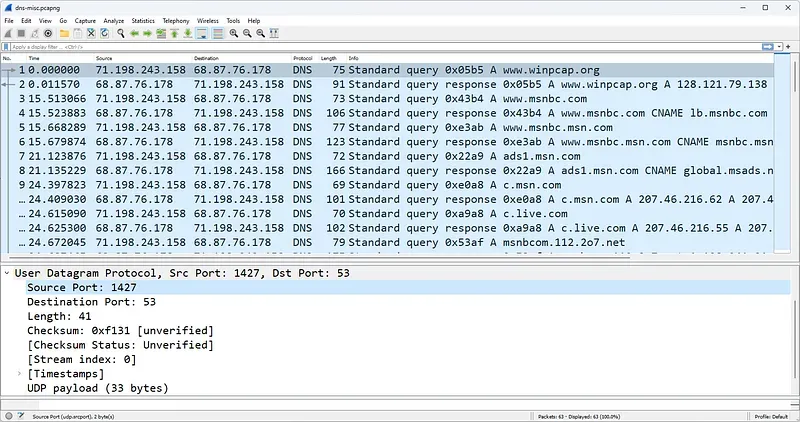Select the UDP payload (33 bytes) row
800x422 pixels.
coord(97,388)
